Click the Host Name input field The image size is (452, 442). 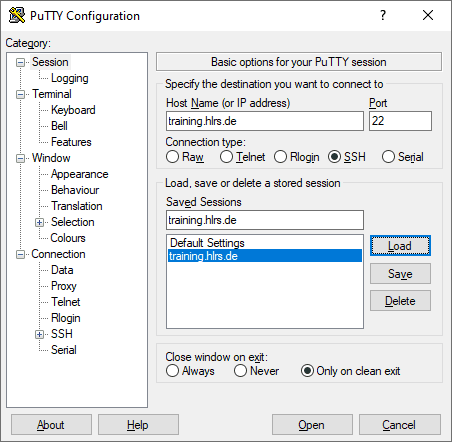click(x=265, y=121)
